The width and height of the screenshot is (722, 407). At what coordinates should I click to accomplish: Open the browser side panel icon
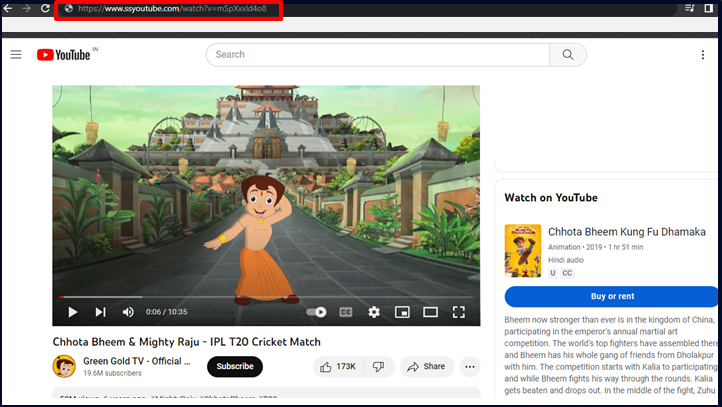click(709, 8)
